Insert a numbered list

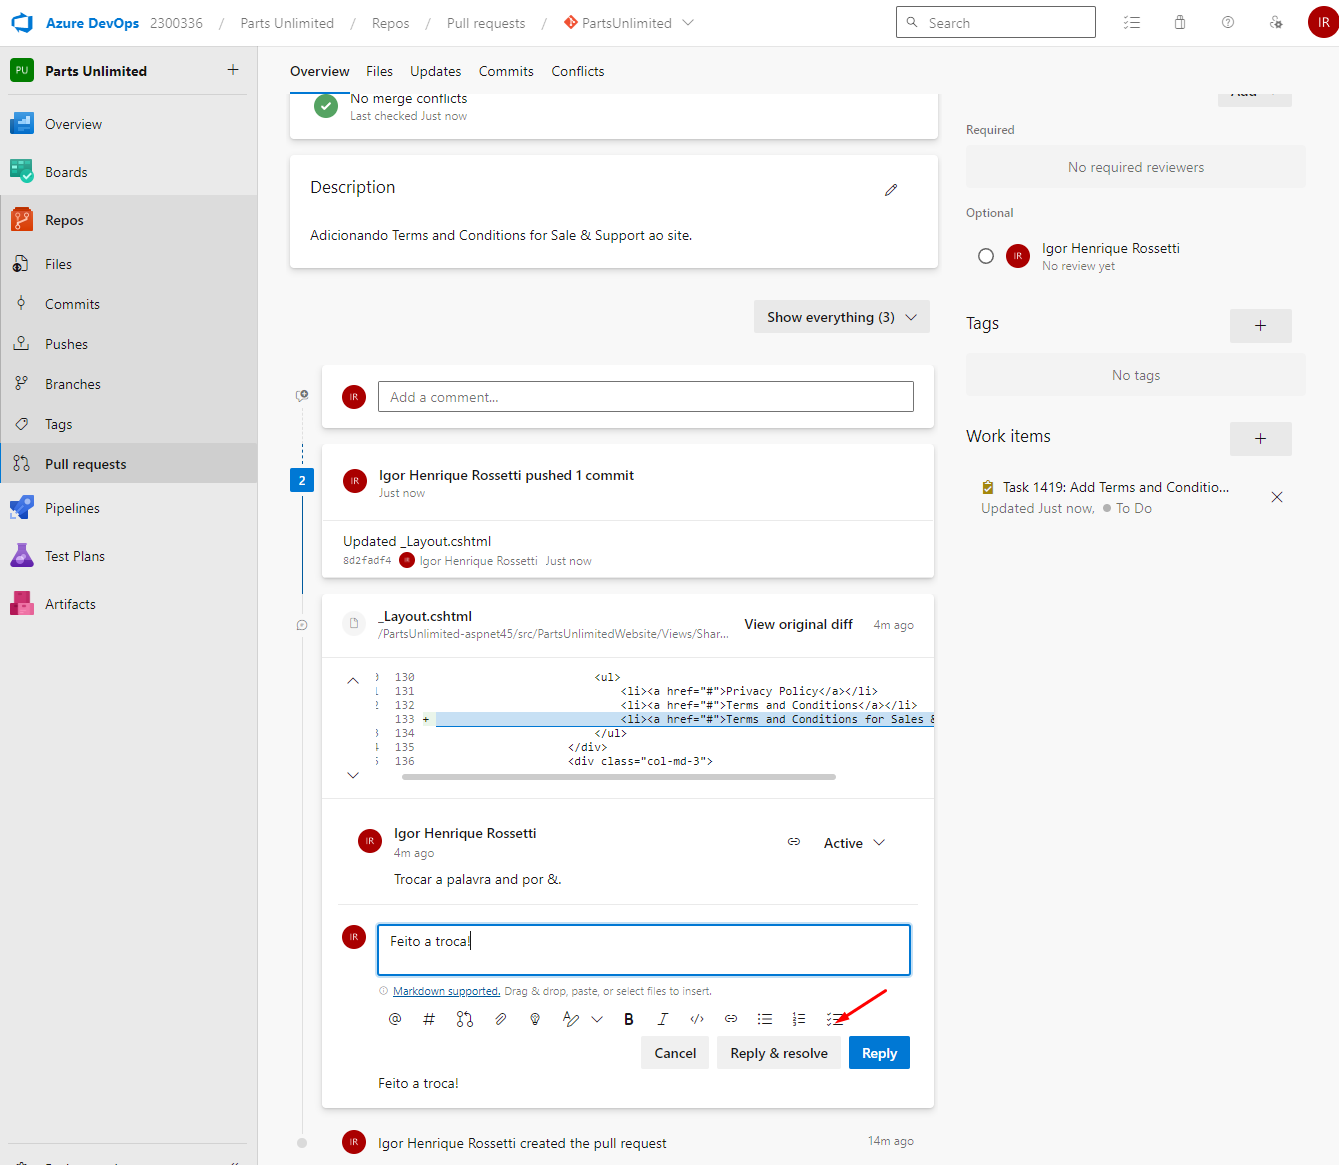click(x=799, y=1019)
